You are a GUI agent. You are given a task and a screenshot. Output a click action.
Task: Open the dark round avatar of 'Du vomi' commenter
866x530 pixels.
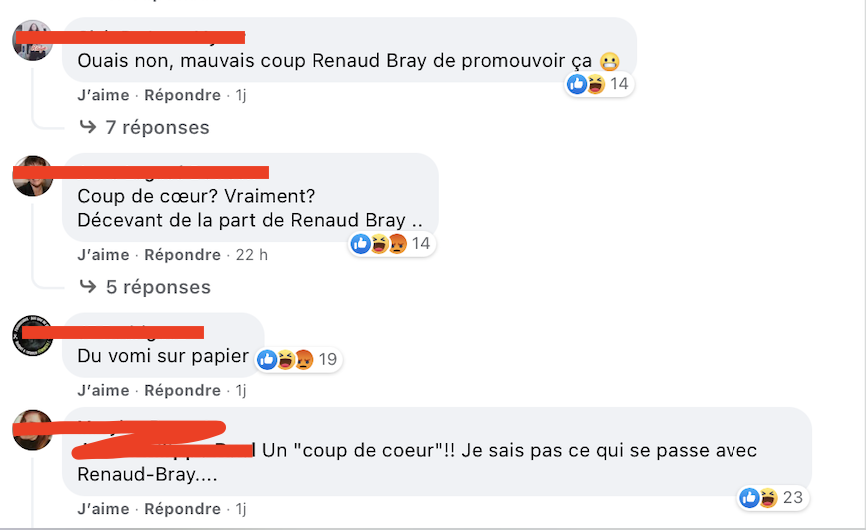[x=33, y=336]
